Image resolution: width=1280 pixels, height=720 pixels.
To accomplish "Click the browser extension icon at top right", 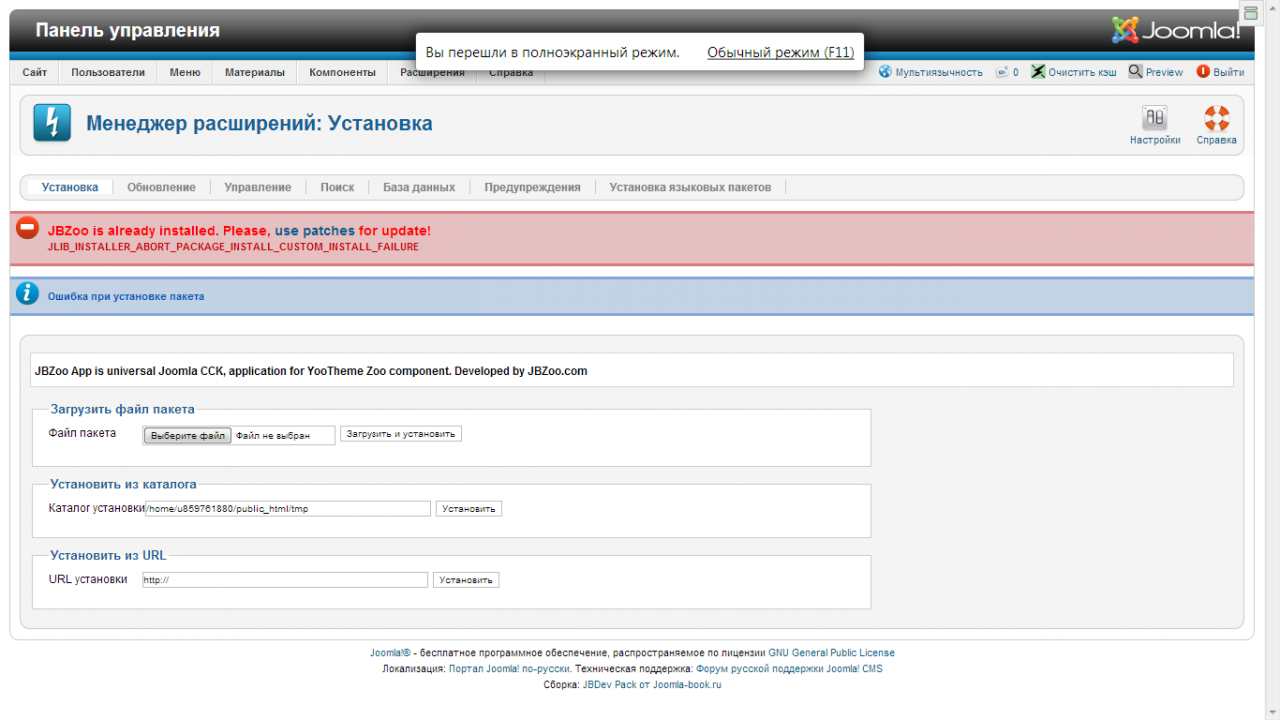I will (1250, 13).
